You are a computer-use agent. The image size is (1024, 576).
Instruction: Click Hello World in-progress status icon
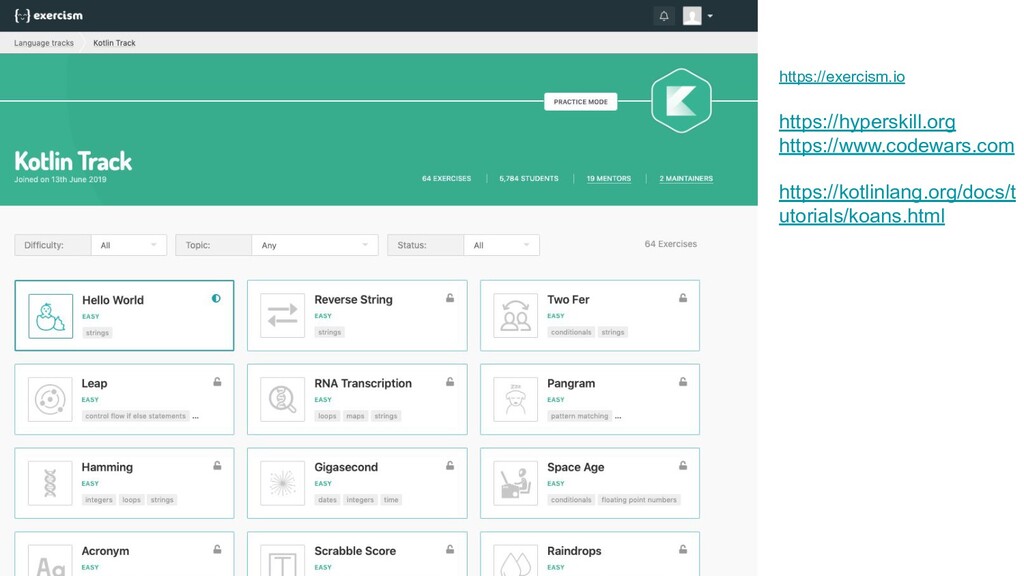216,298
